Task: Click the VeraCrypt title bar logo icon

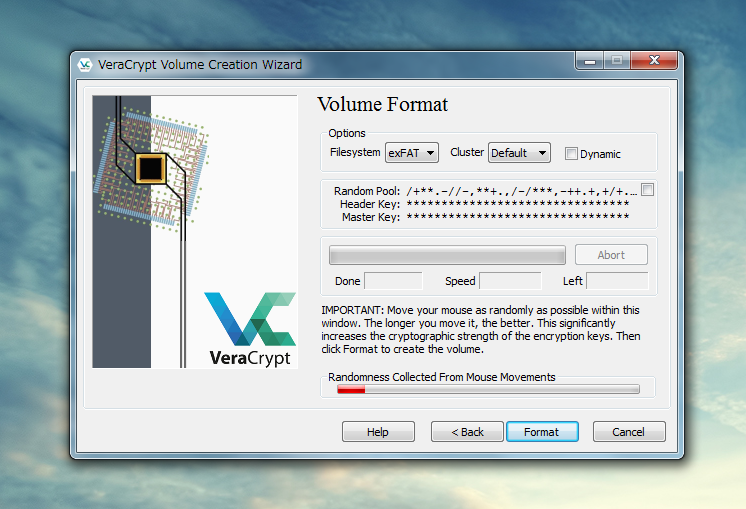Action: click(85, 65)
